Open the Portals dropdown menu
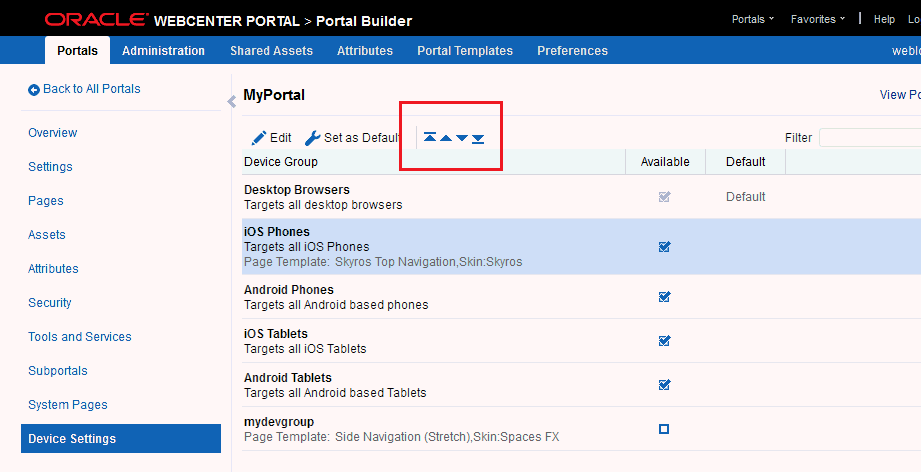This screenshot has height=472, width=921. 753,19
